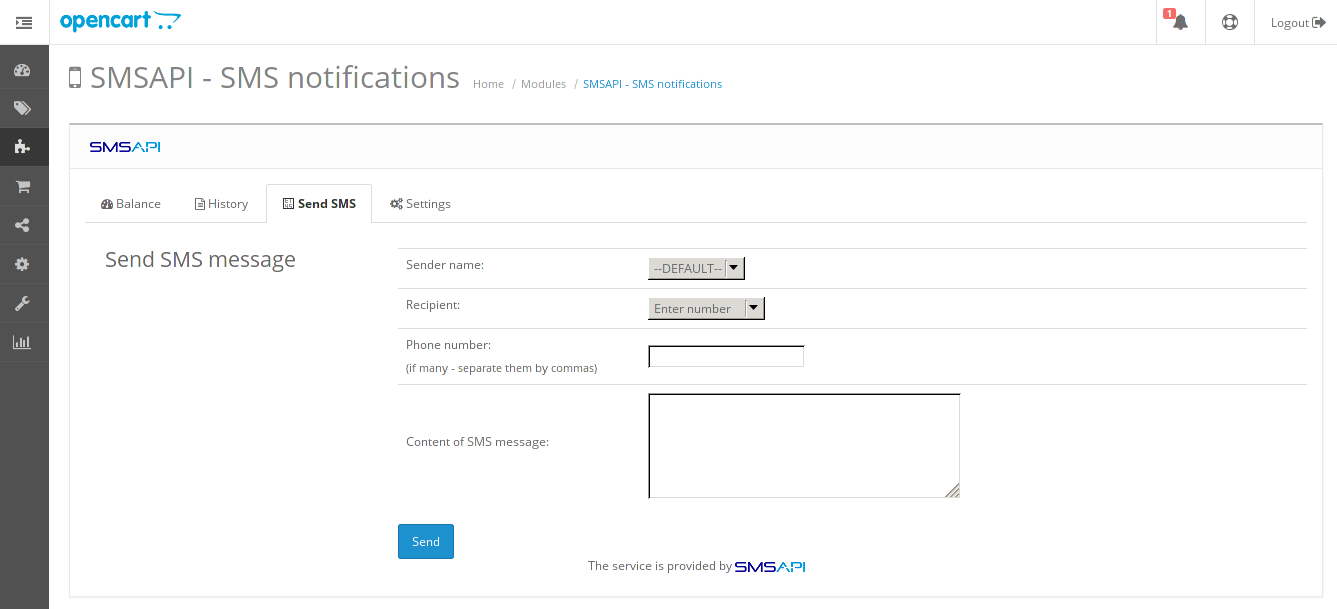1337x609 pixels.
Task: Focus the Phone number input field
Action: (726, 356)
